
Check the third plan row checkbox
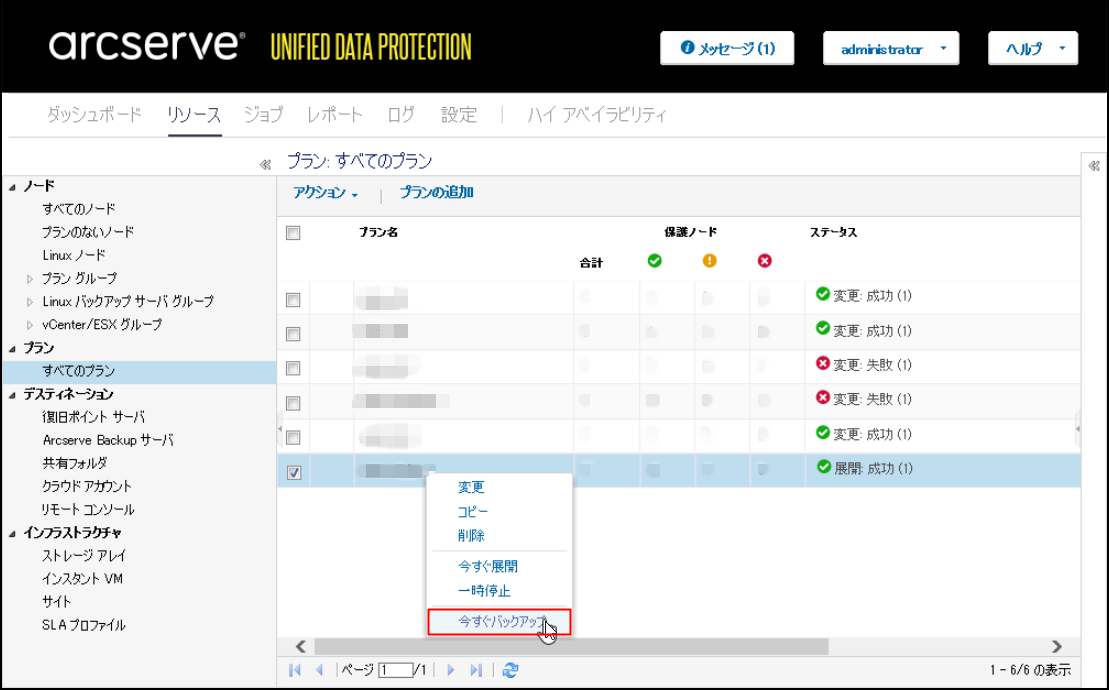point(293,368)
